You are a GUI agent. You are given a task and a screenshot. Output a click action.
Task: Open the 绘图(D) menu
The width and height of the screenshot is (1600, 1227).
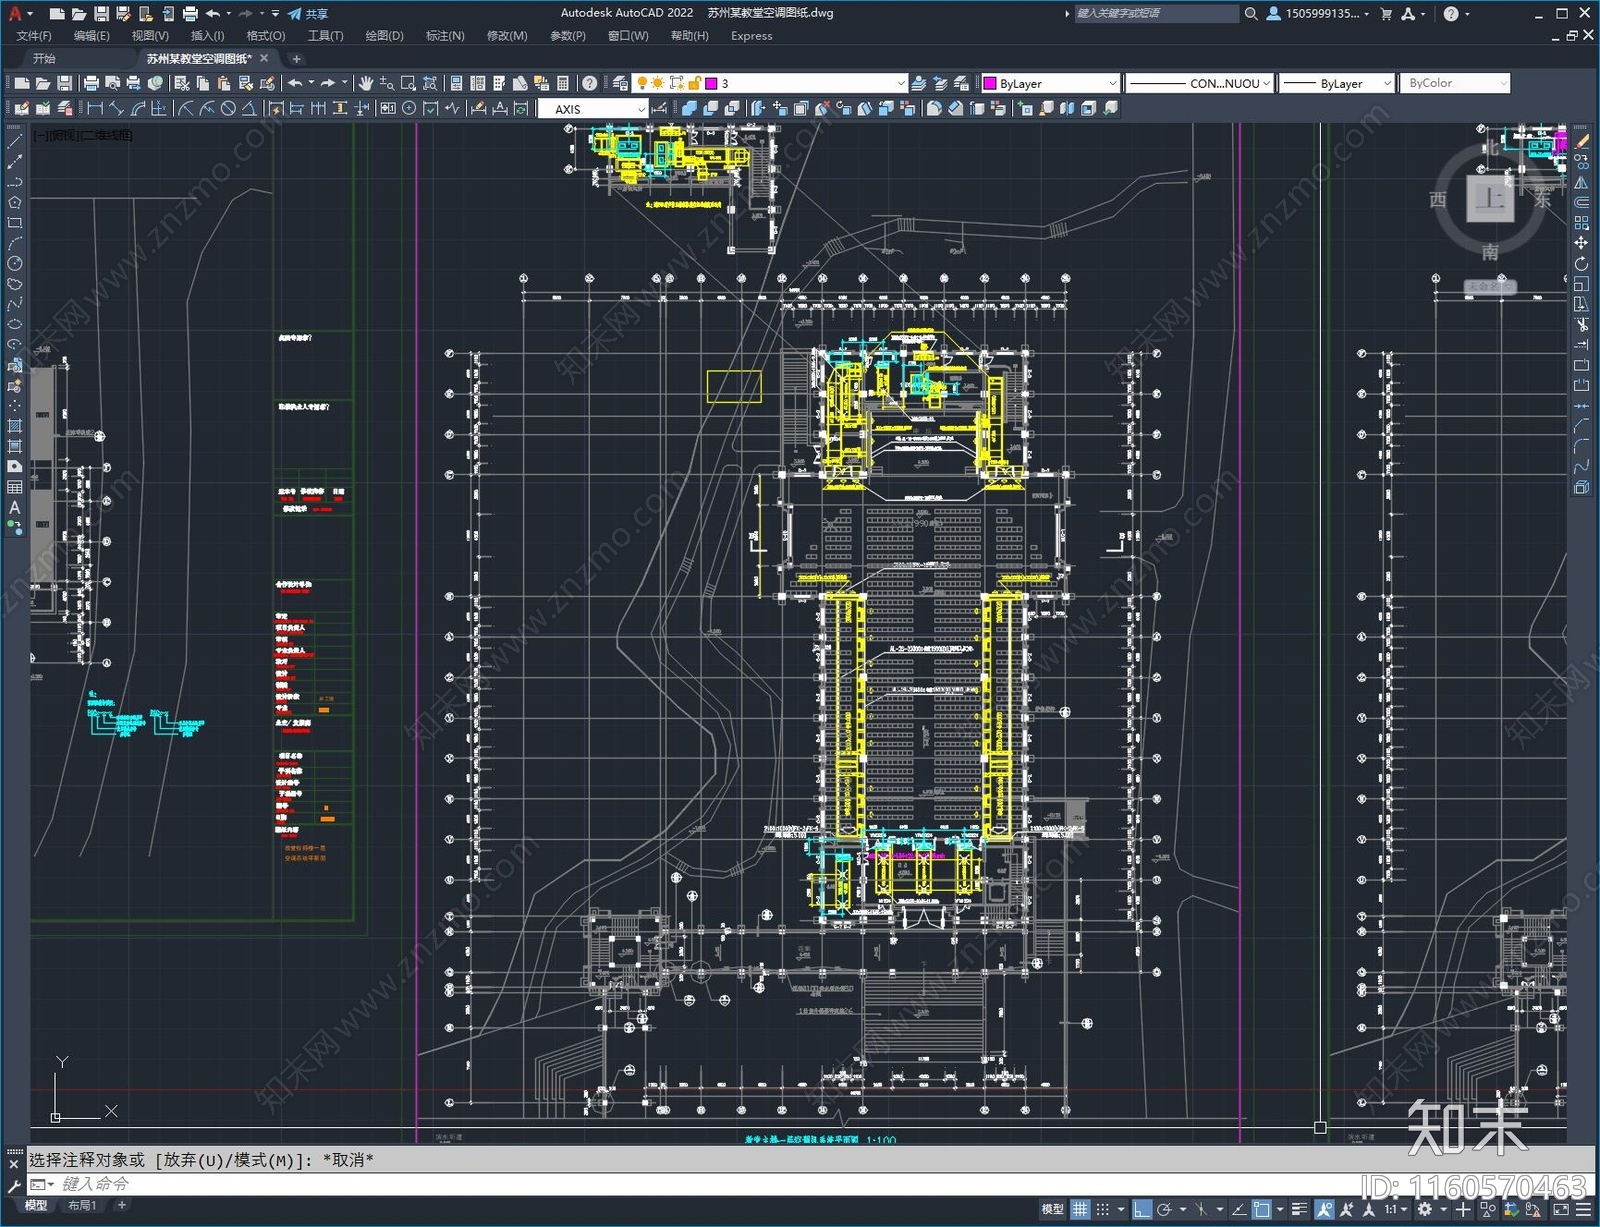384,35
